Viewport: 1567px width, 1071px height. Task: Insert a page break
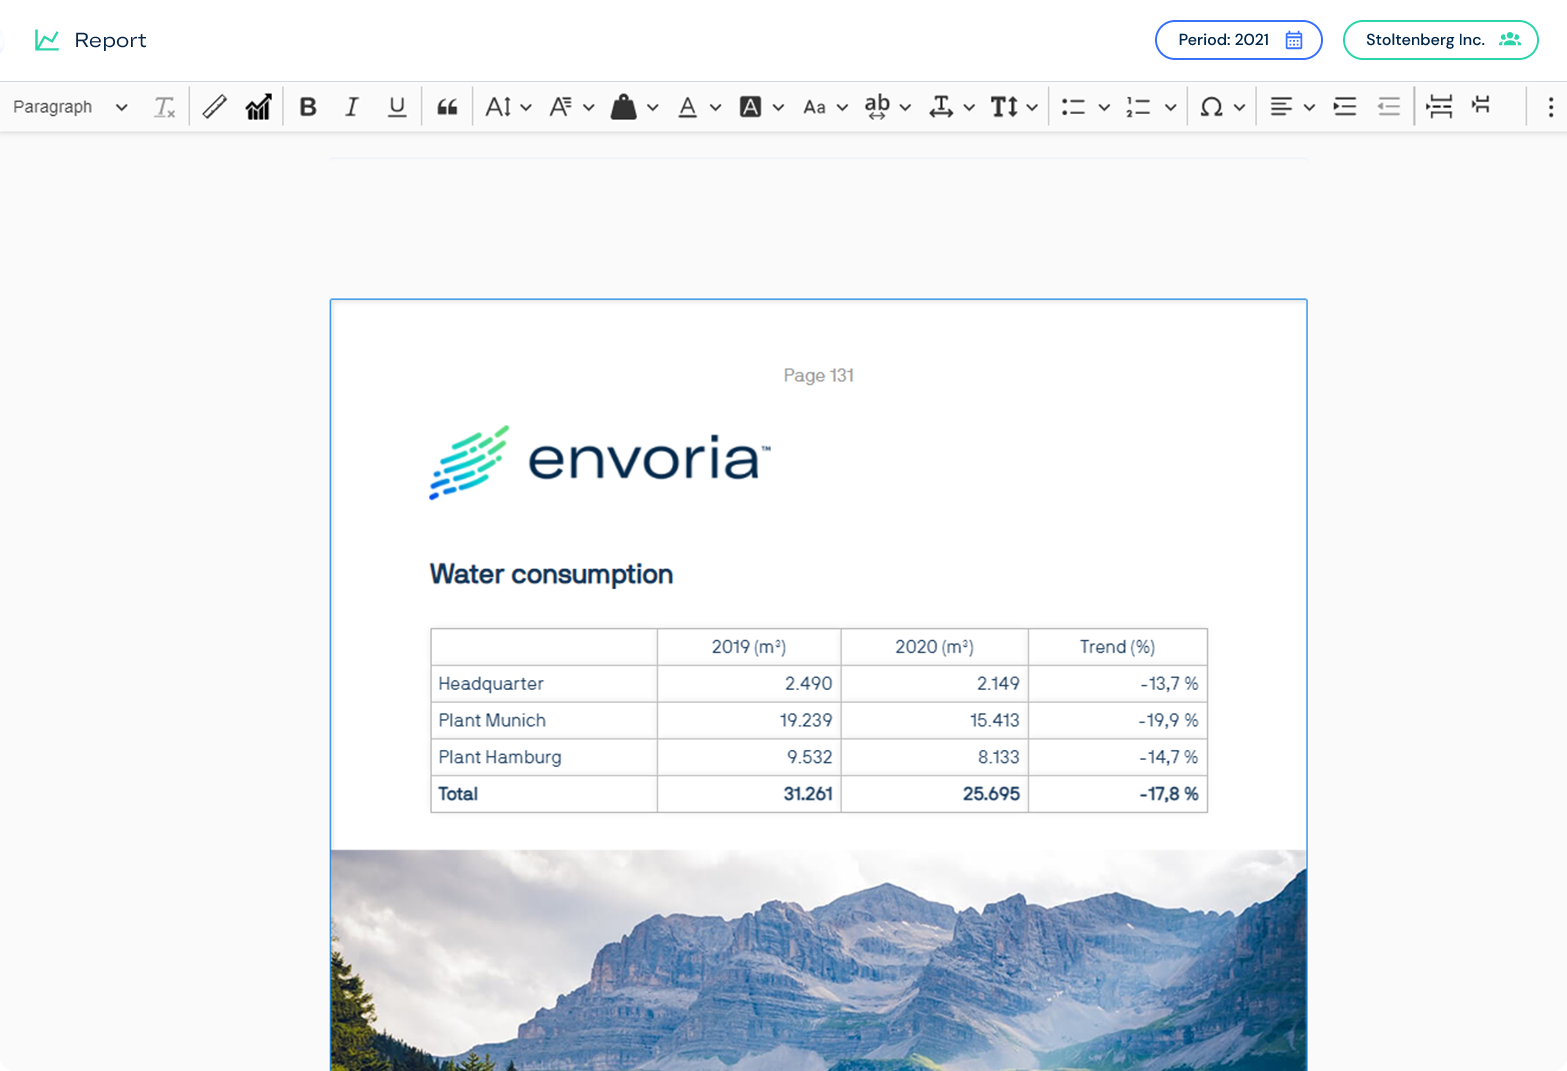[1439, 106]
